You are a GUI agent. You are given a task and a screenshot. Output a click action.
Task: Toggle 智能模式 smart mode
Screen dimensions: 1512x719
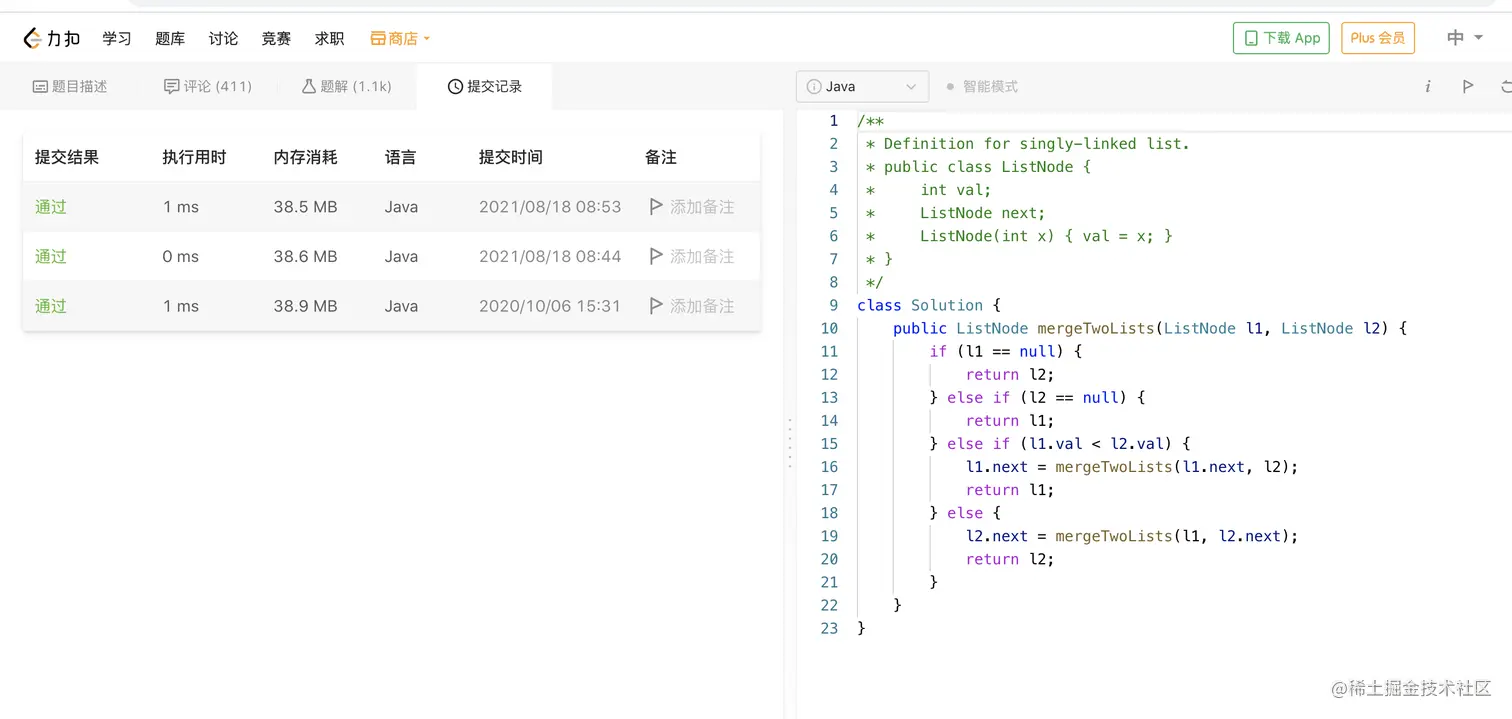coord(981,87)
